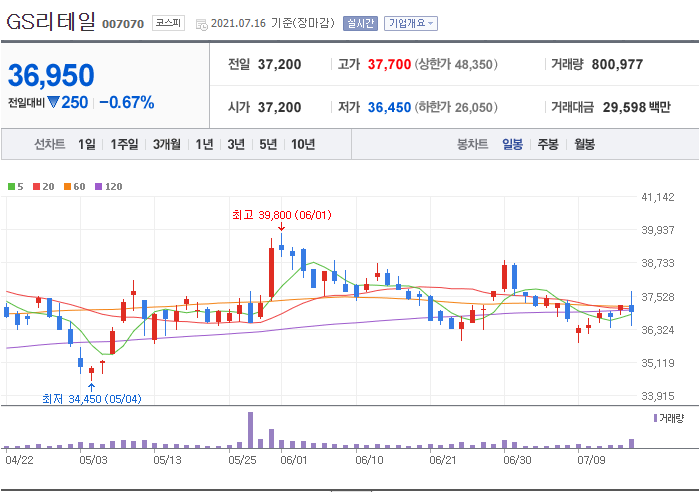Click the 하한가 26,050 text

[x=456, y=107]
